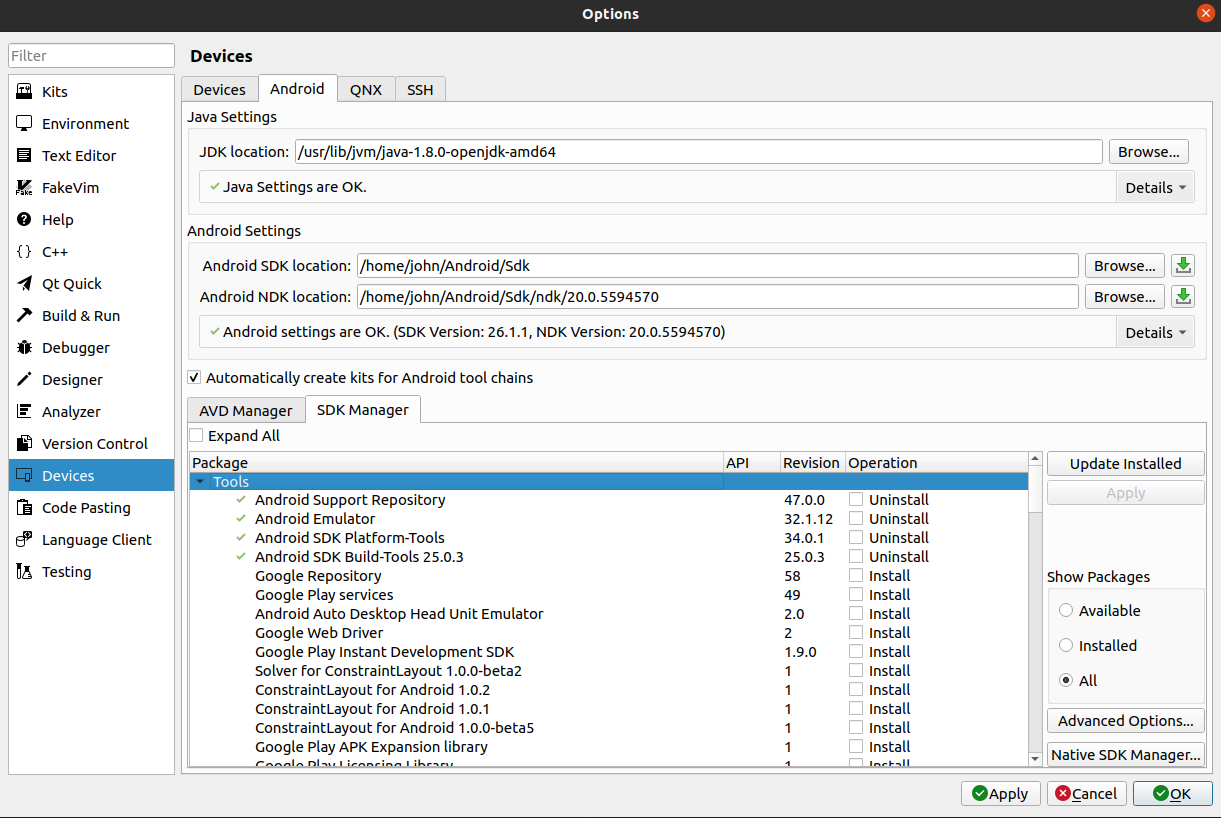Open the Kits category icon in sidebar

click(24, 92)
